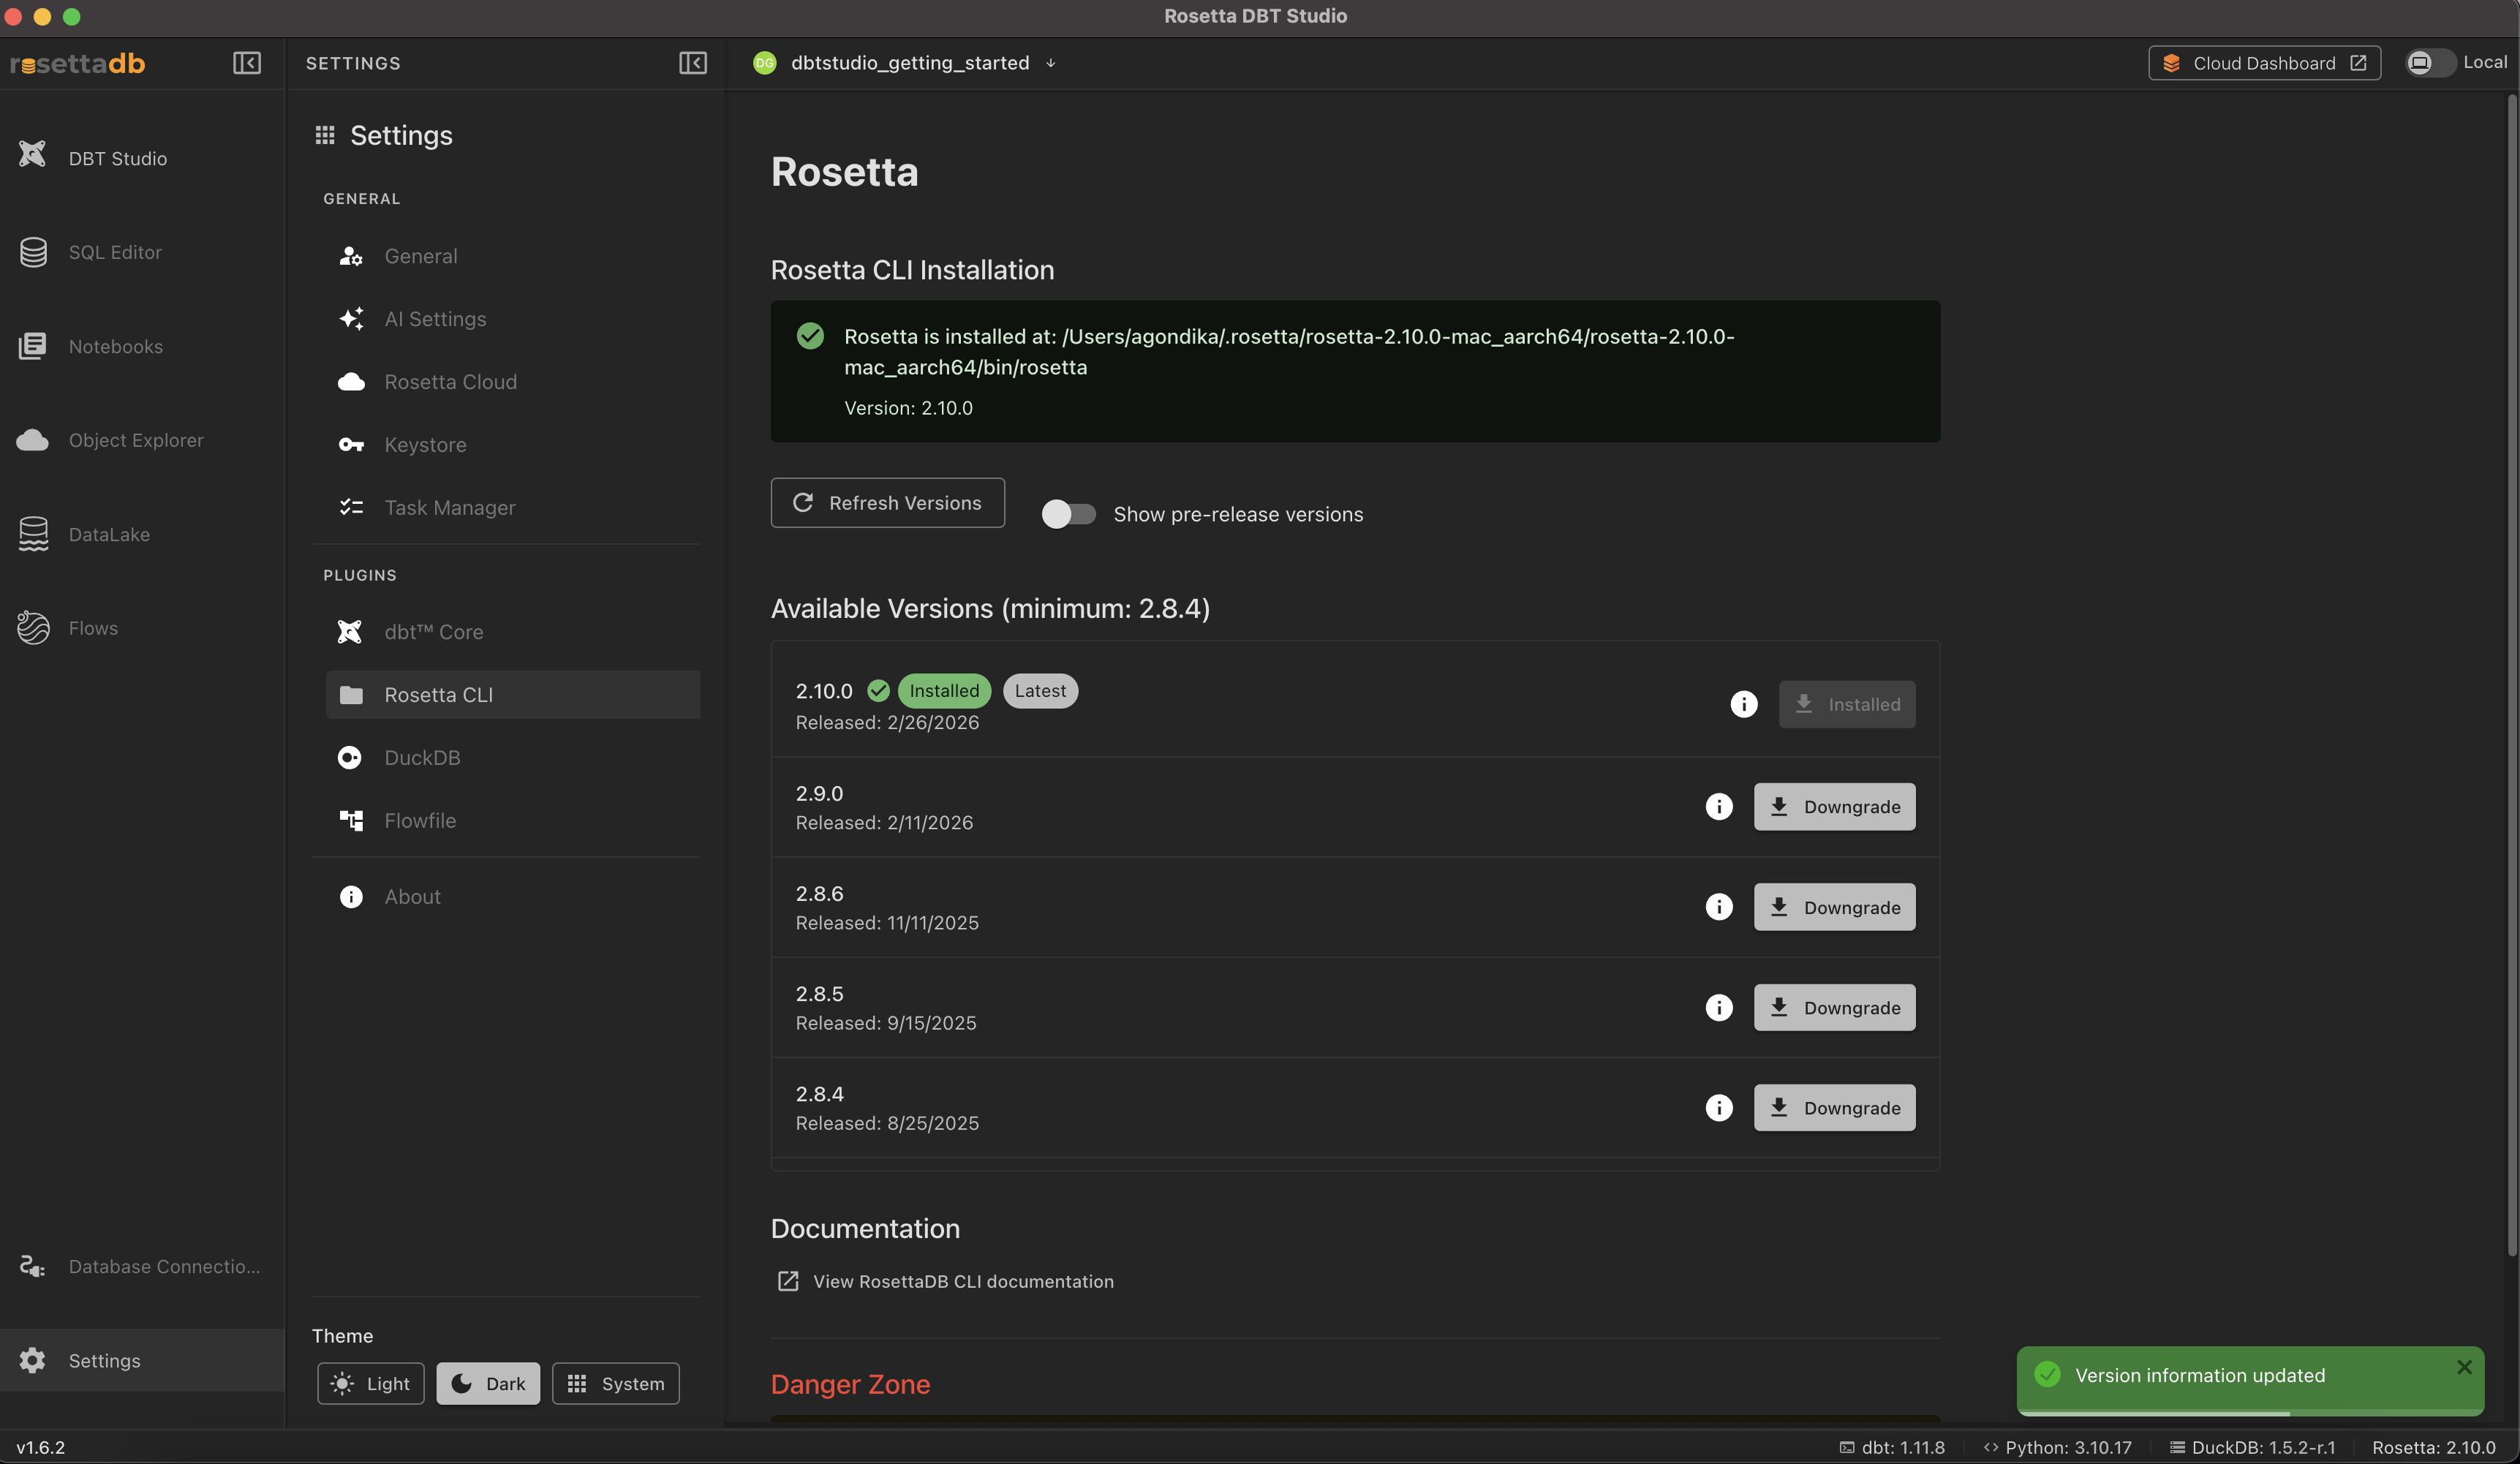The height and width of the screenshot is (1464, 2520).
Task: Show info for version 2.8.4
Action: [x=1719, y=1107]
